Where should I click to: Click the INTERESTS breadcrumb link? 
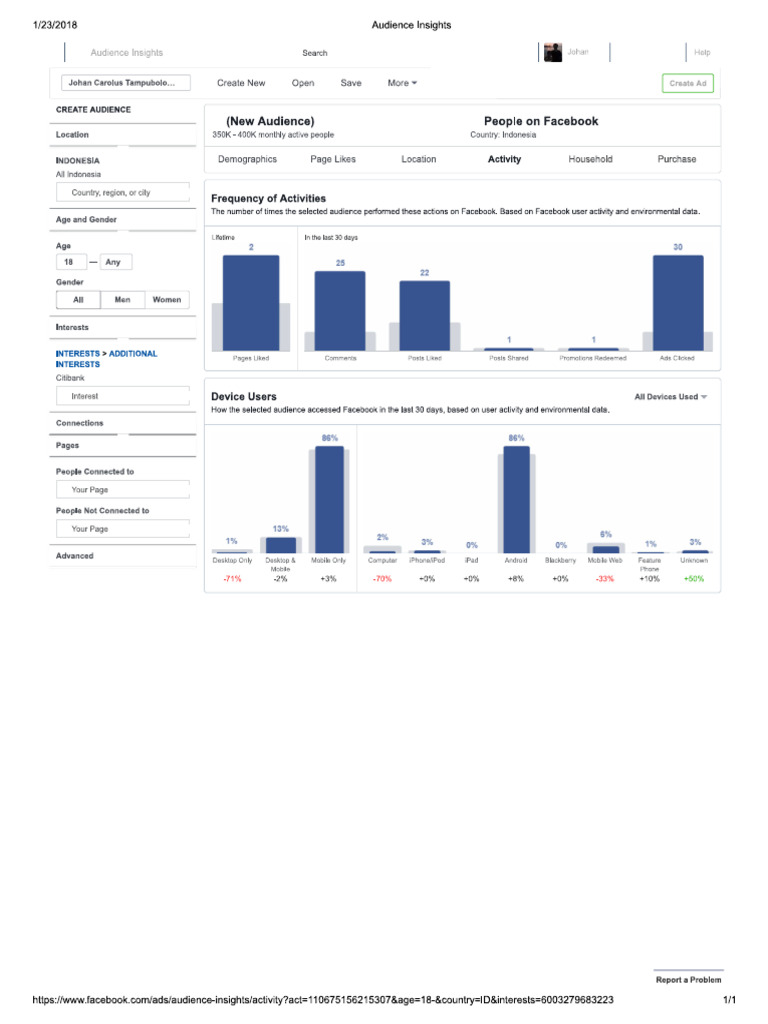click(78, 353)
